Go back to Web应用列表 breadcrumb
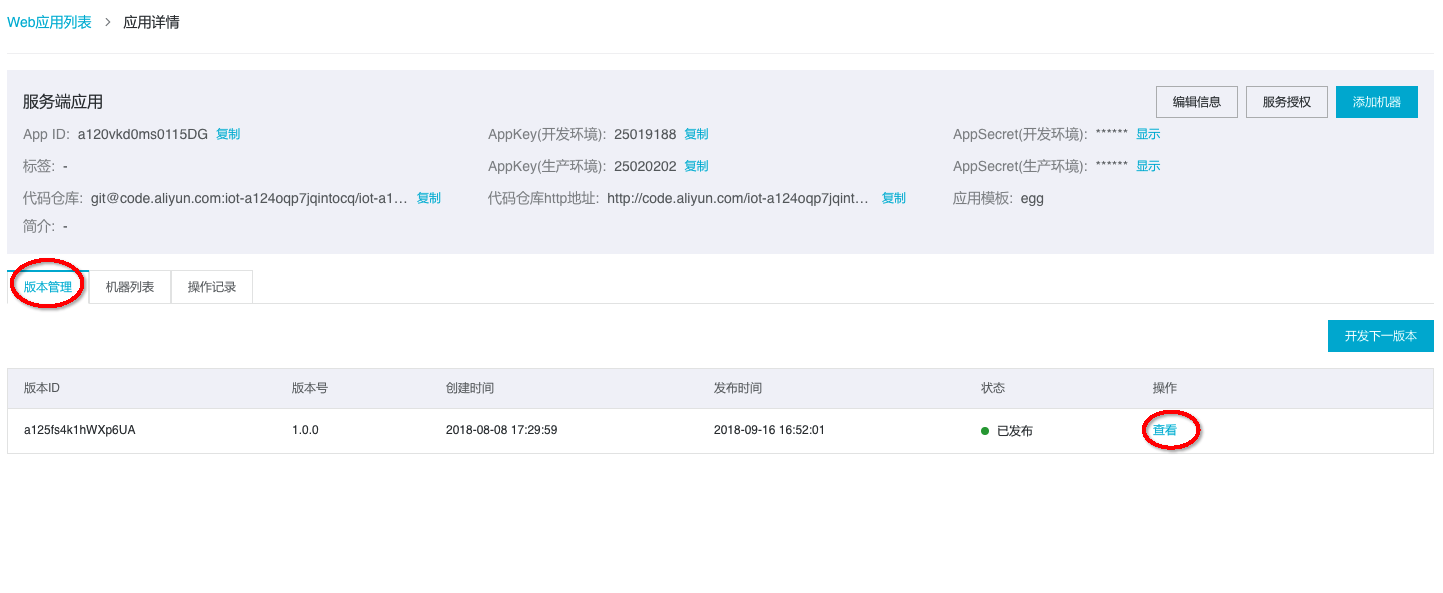 pyautogui.click(x=49, y=22)
